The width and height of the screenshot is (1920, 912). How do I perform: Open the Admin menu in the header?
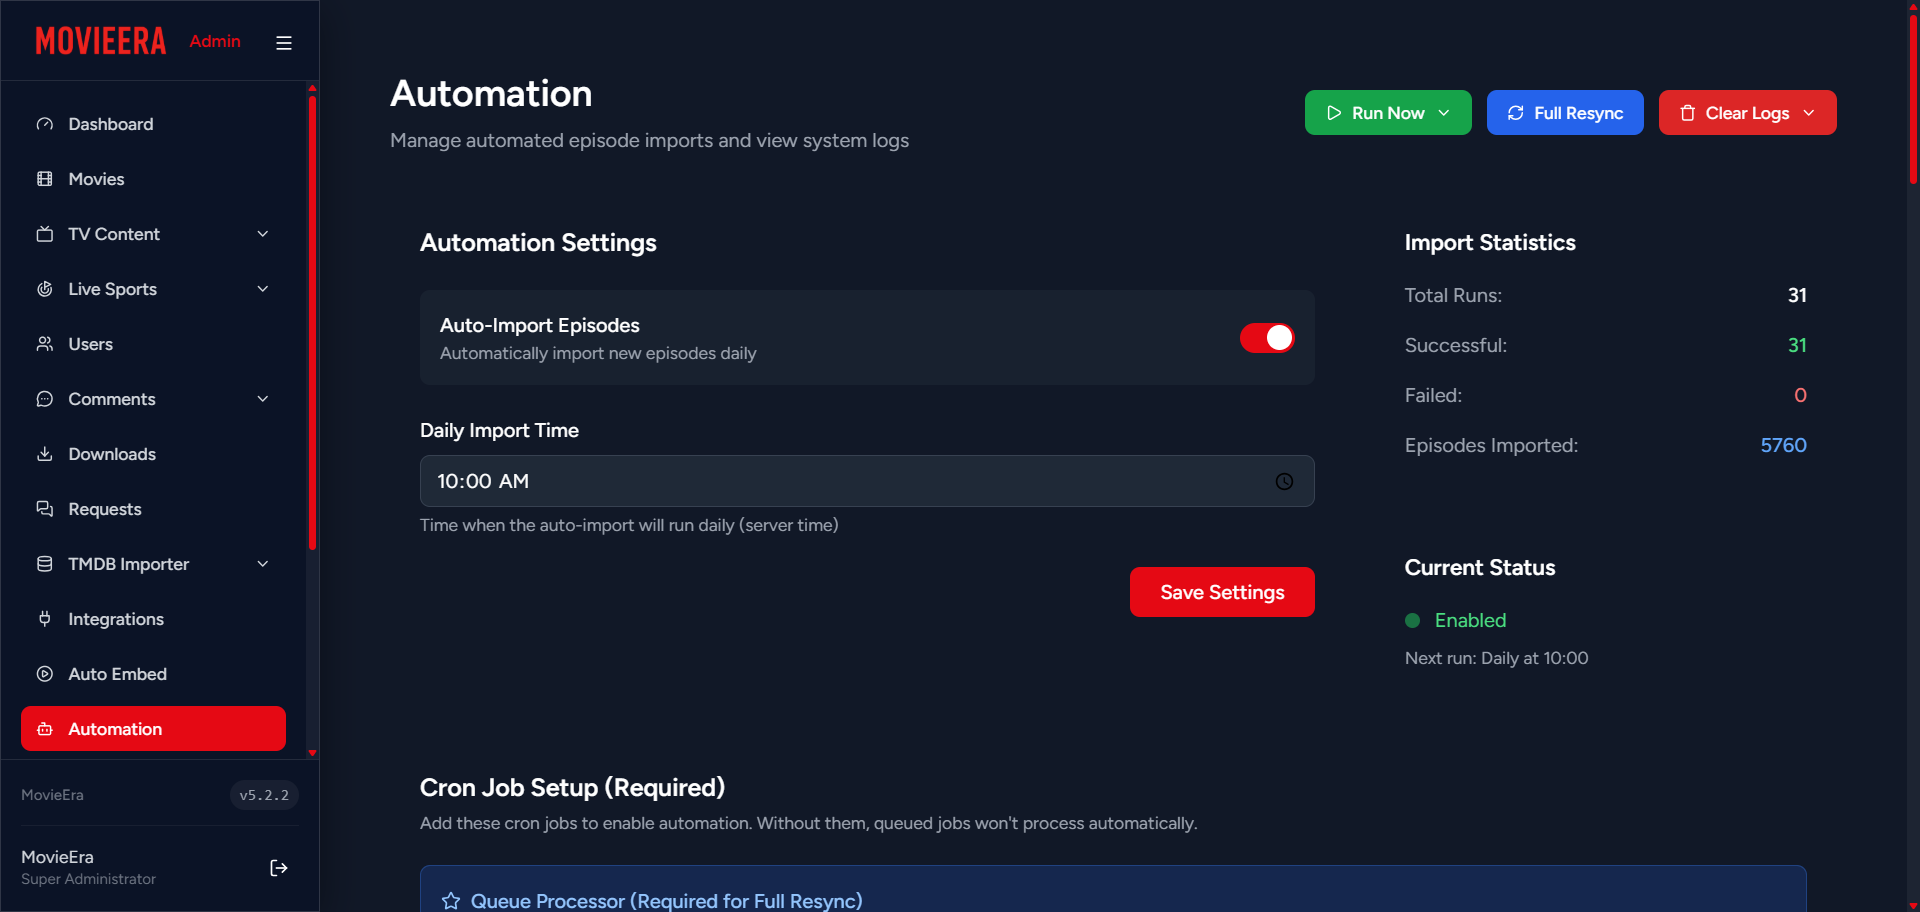(x=214, y=42)
